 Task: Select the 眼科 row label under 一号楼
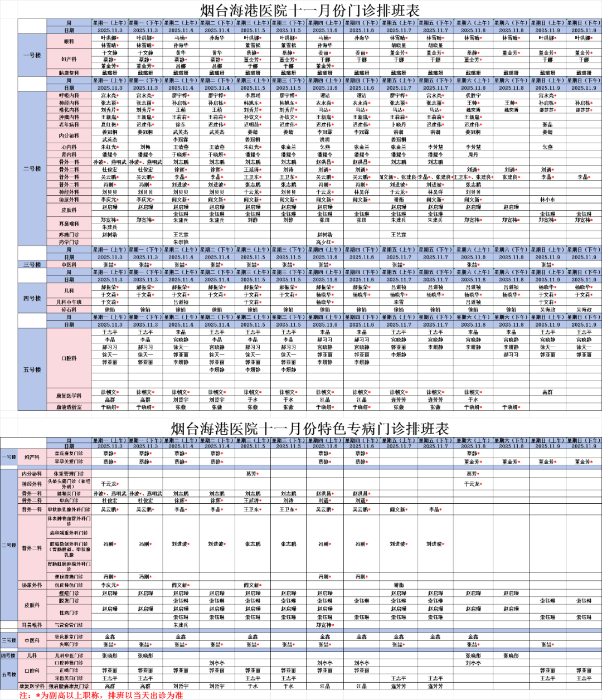(x=69, y=42)
